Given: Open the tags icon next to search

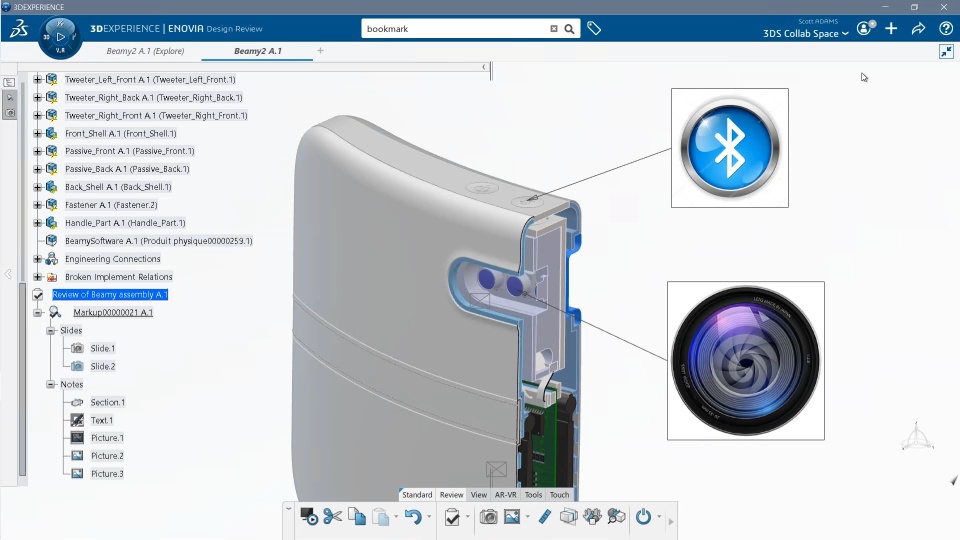Looking at the screenshot, I should point(594,28).
